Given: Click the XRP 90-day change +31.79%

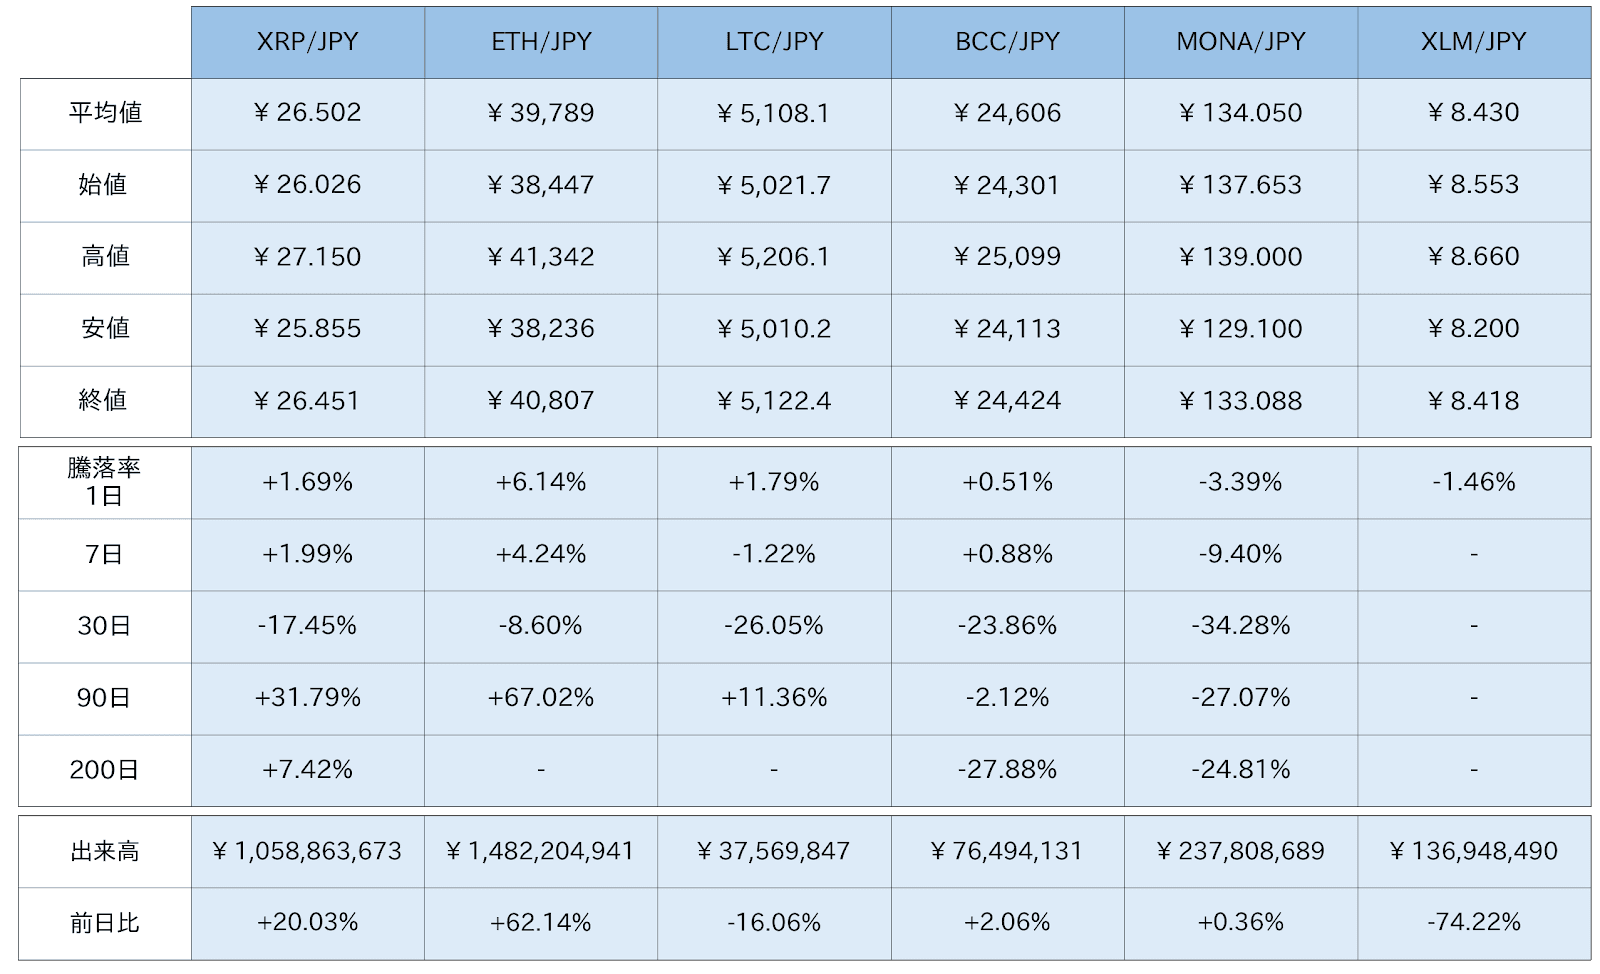Looking at the screenshot, I should 307,698.
